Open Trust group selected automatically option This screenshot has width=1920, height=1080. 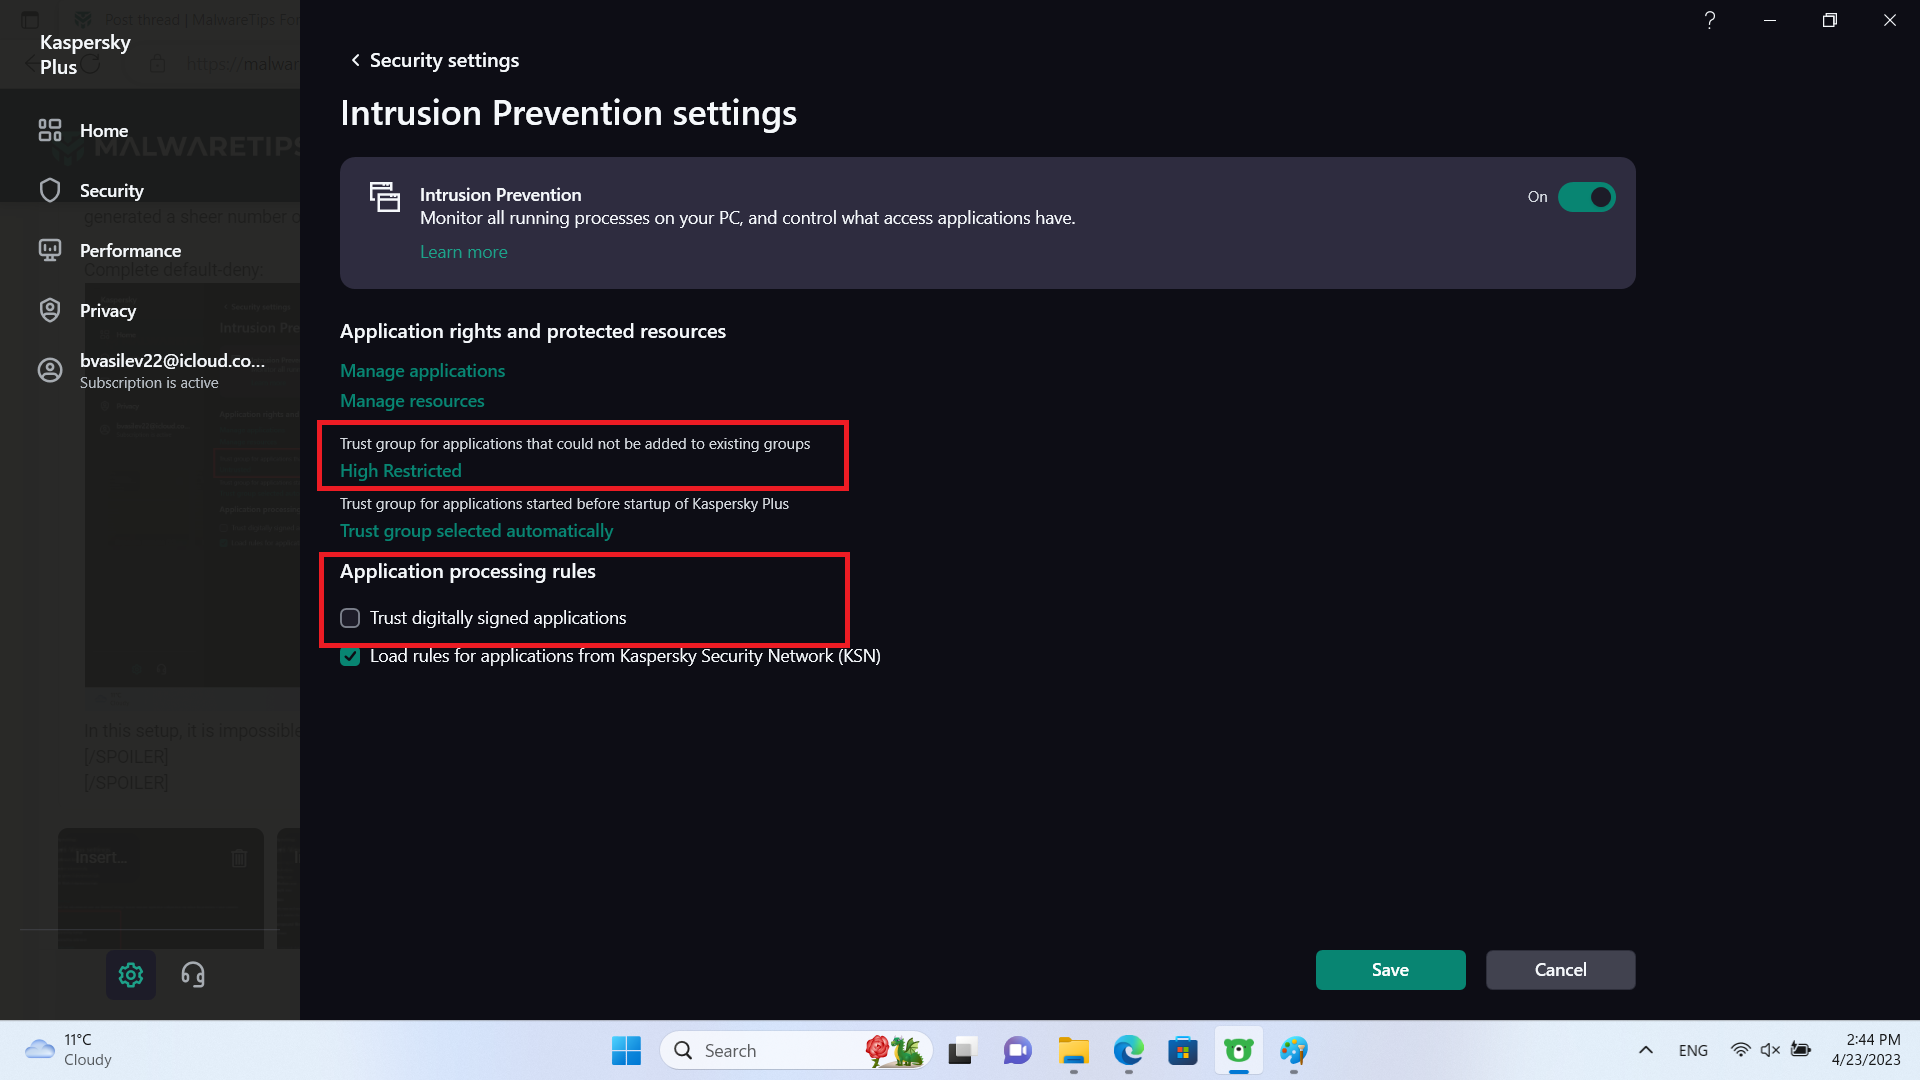tap(476, 531)
